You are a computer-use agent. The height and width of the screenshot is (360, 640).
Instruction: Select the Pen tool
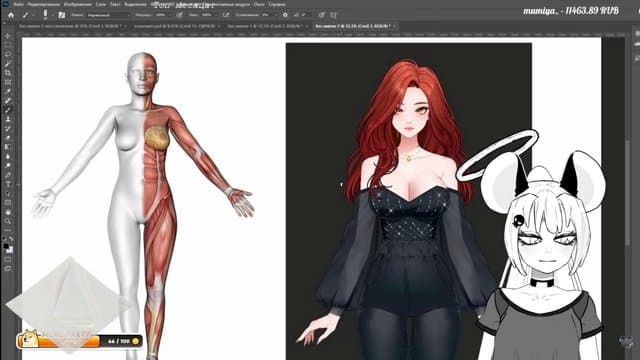pos(8,175)
